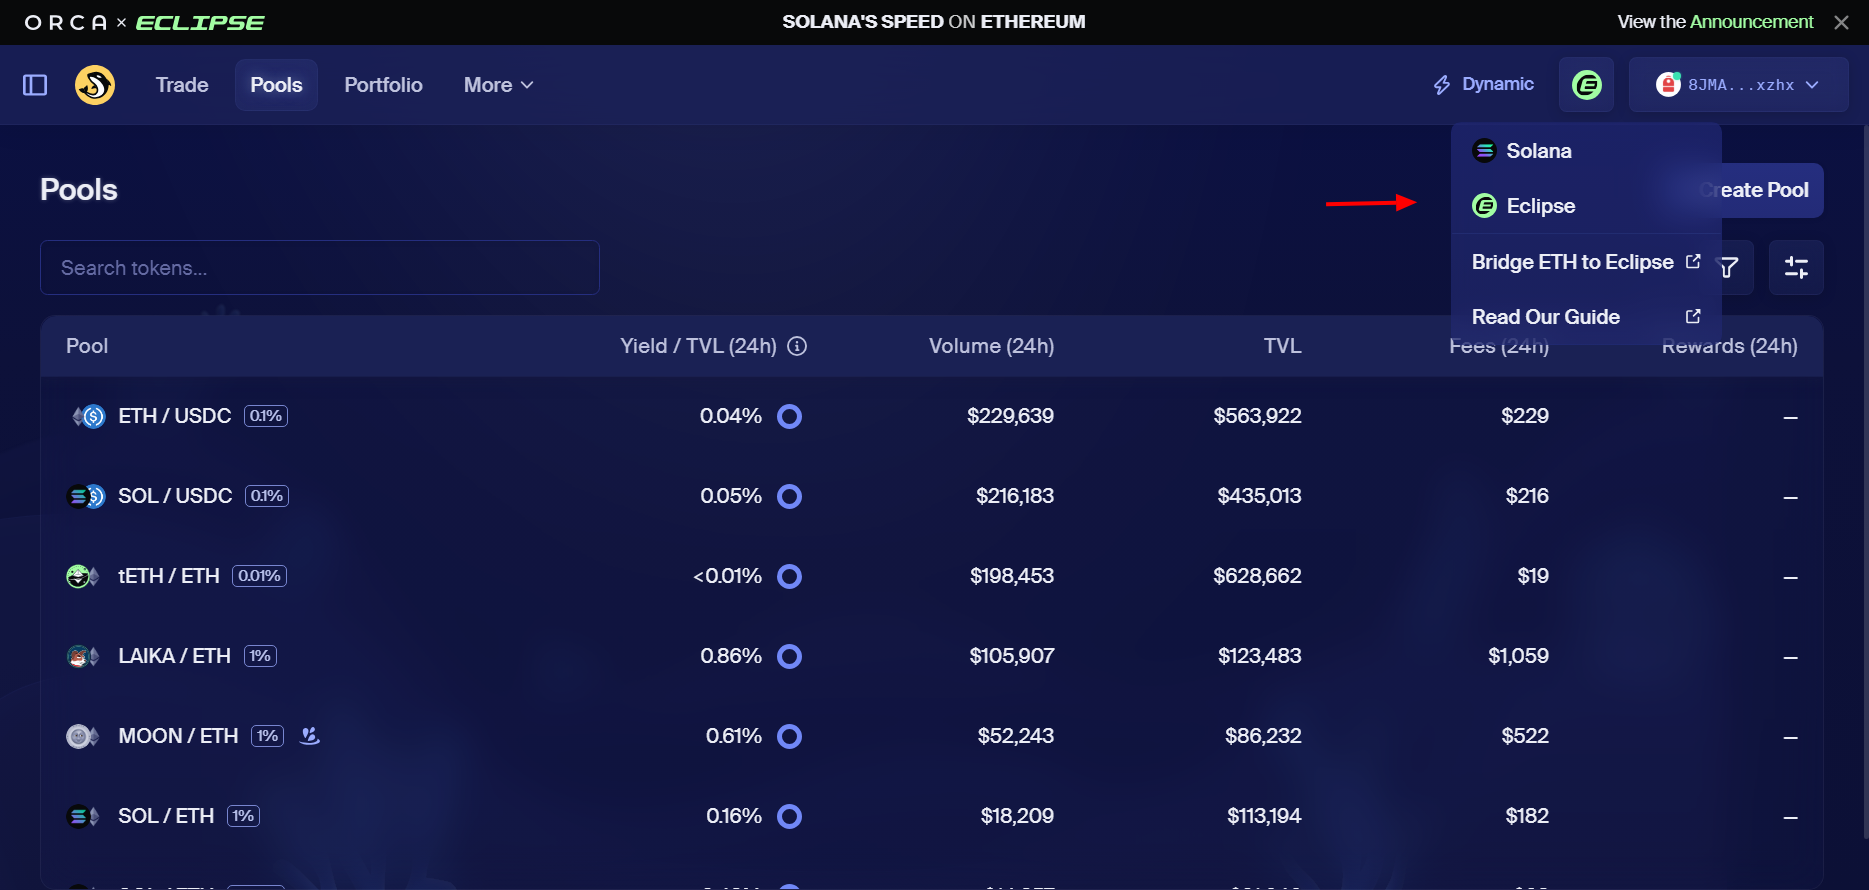Toggle the sidebar panel icon
The image size is (1869, 890).
[35, 85]
